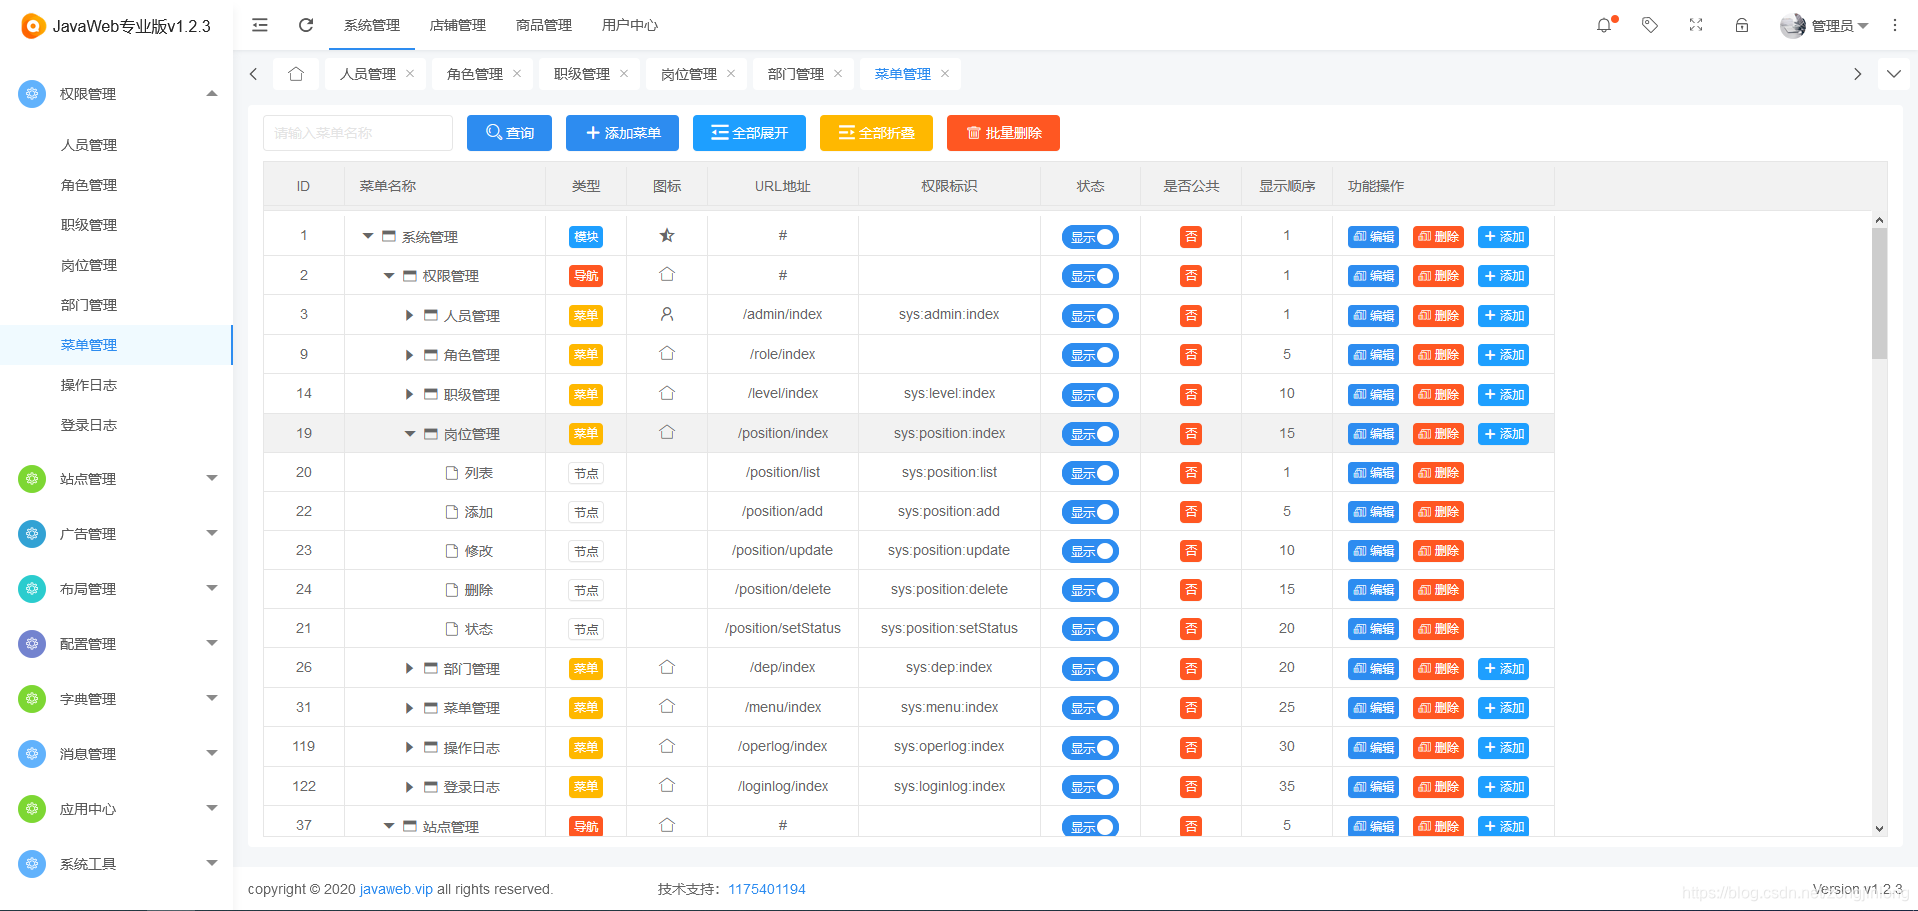
Task: Click the tag icon in header
Action: point(1650,25)
